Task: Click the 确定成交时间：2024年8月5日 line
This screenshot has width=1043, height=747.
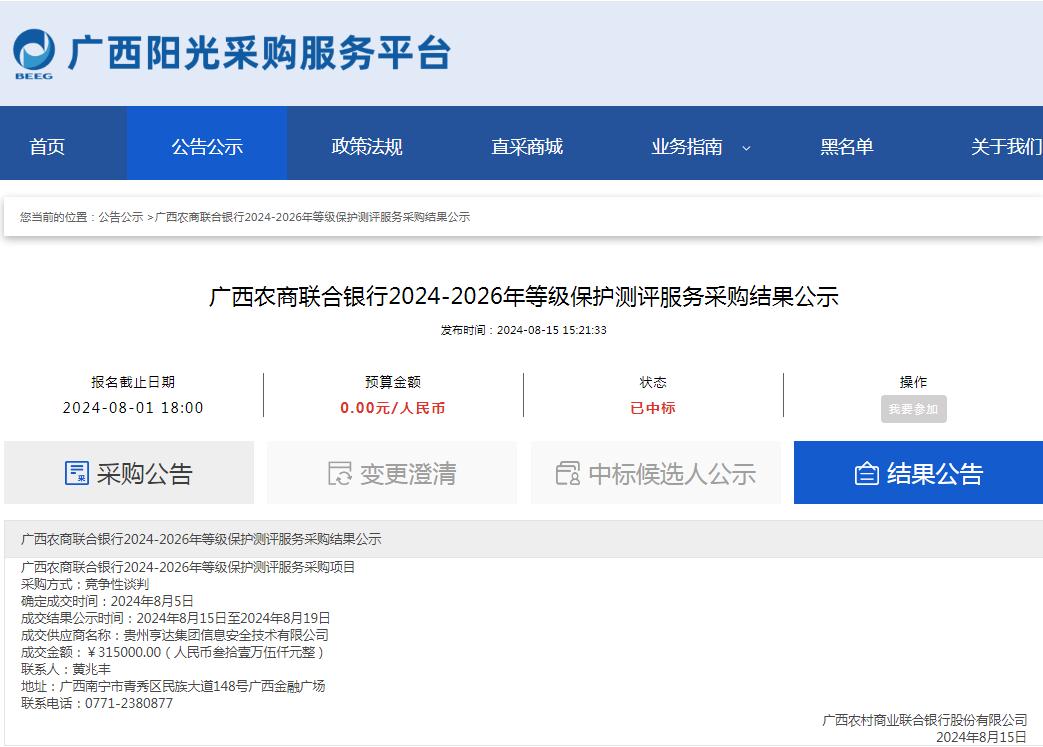Action: (x=107, y=601)
